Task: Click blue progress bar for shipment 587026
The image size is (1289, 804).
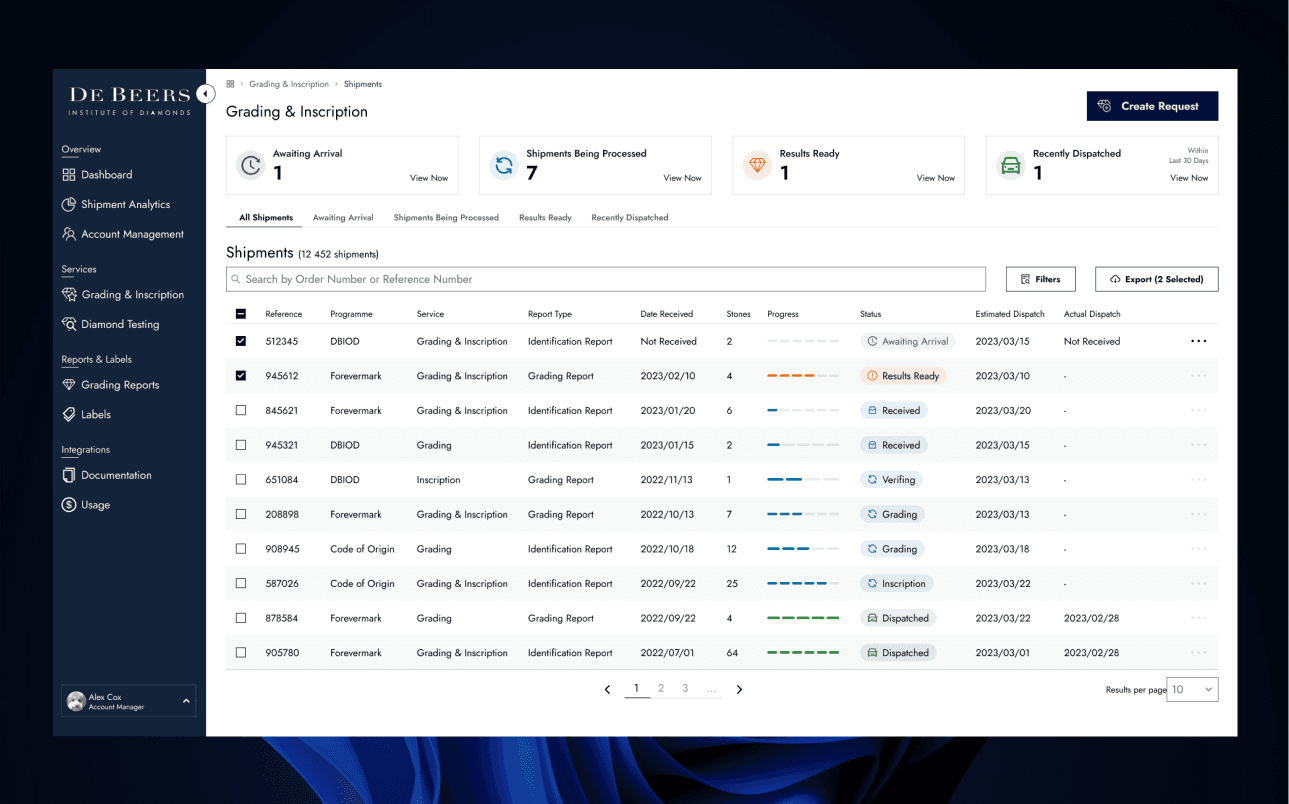Action: tap(803, 583)
